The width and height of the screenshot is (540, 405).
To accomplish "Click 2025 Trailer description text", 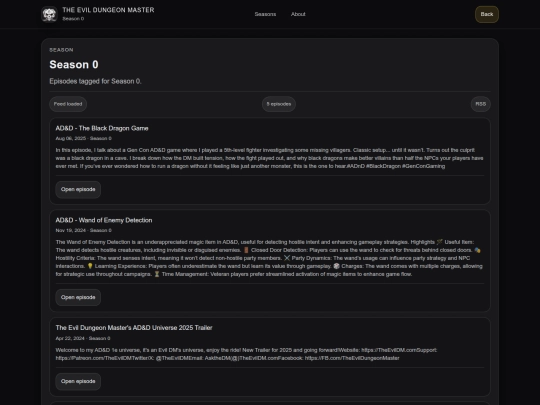I will [246, 354].
